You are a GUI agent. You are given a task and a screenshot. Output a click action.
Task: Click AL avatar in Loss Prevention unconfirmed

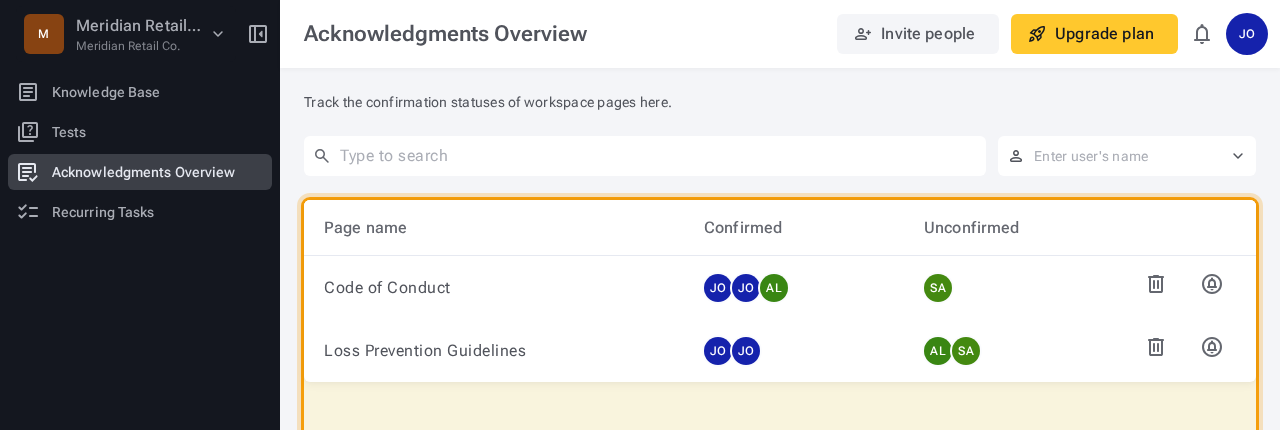(x=938, y=351)
